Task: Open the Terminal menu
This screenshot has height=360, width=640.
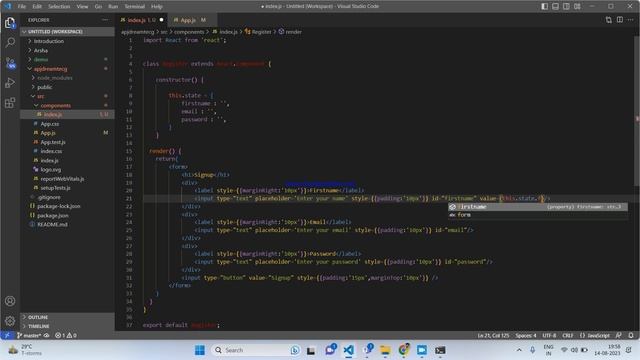Action: coord(134,6)
